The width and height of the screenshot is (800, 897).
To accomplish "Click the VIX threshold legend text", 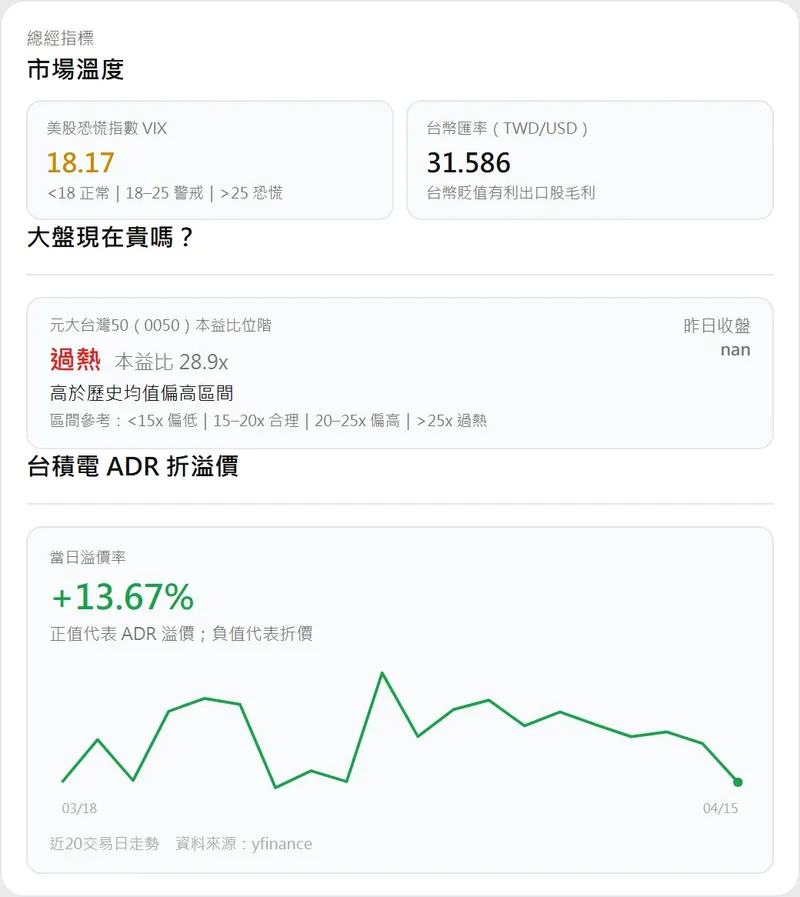I will pos(165,193).
